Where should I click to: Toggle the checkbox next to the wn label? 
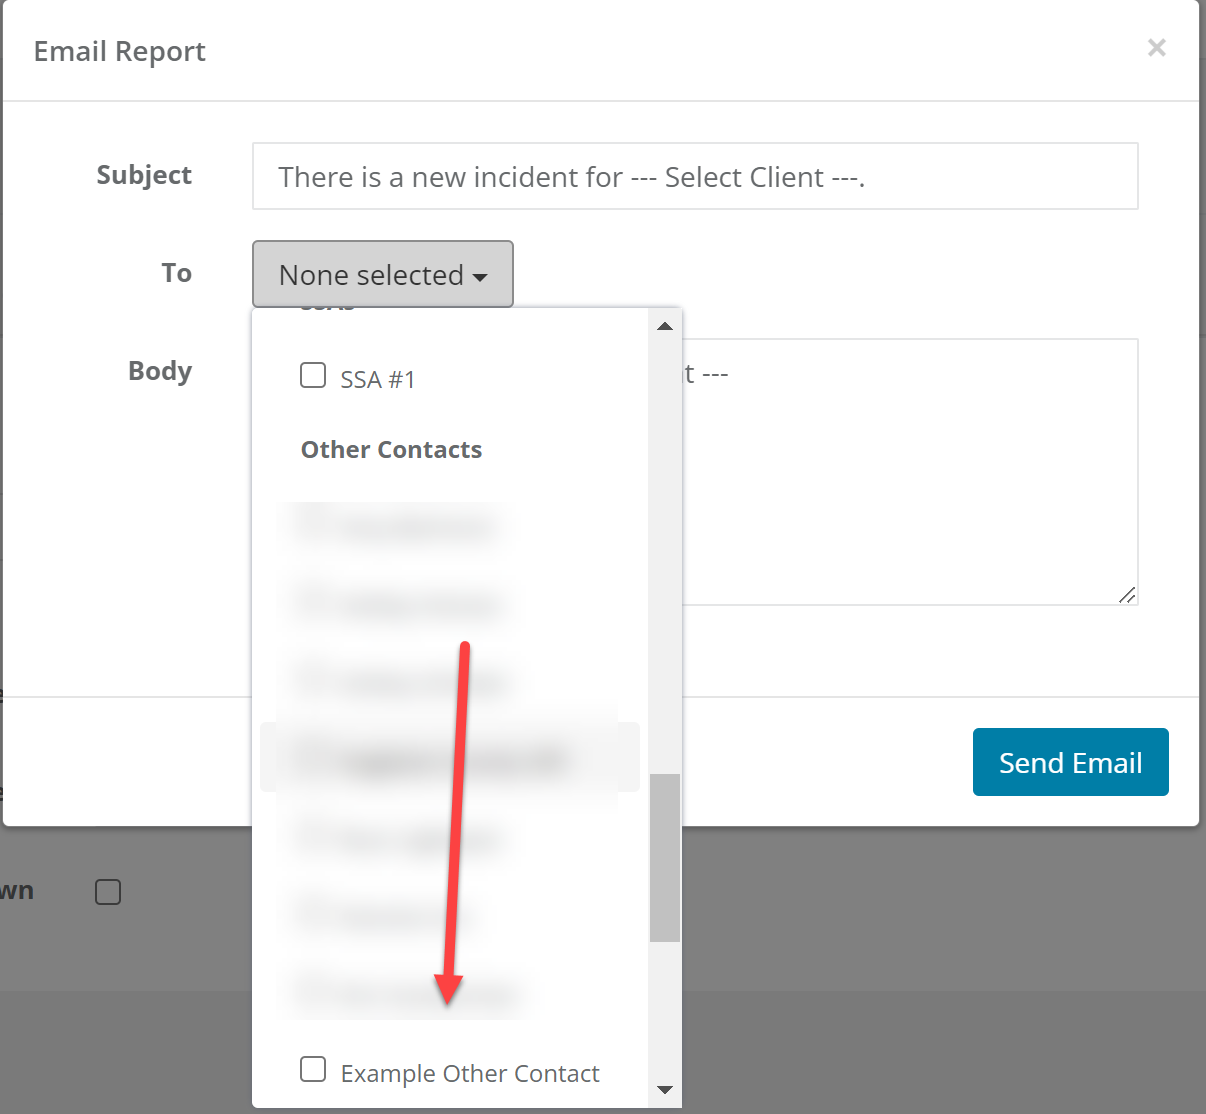click(108, 891)
